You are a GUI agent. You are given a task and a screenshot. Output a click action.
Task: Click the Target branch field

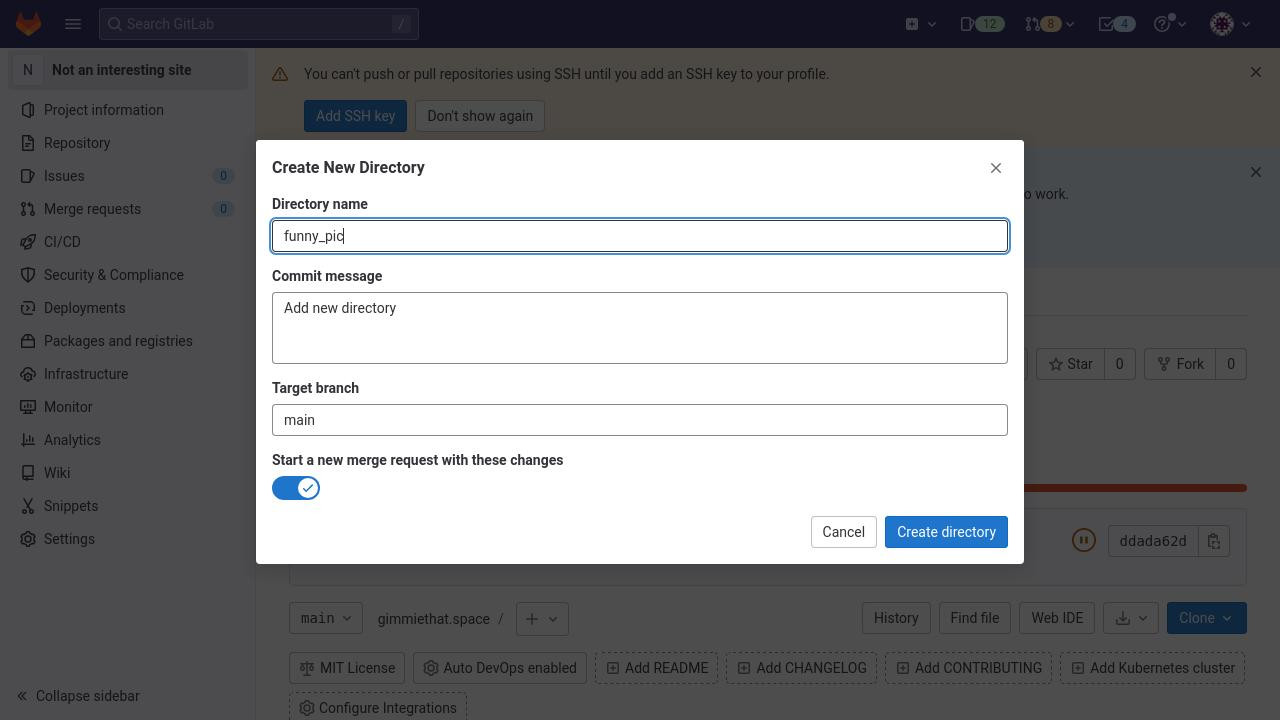point(640,420)
